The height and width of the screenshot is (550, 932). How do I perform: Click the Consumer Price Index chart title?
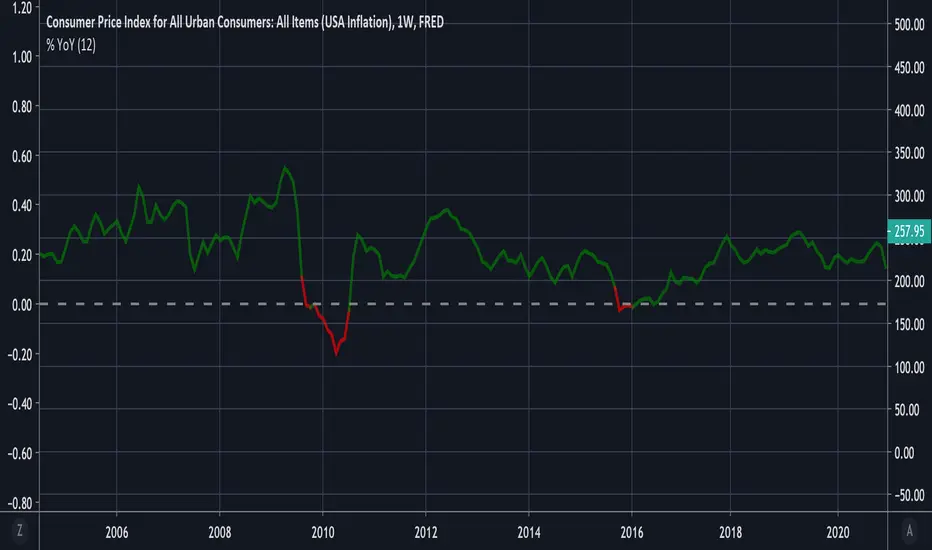pos(245,23)
